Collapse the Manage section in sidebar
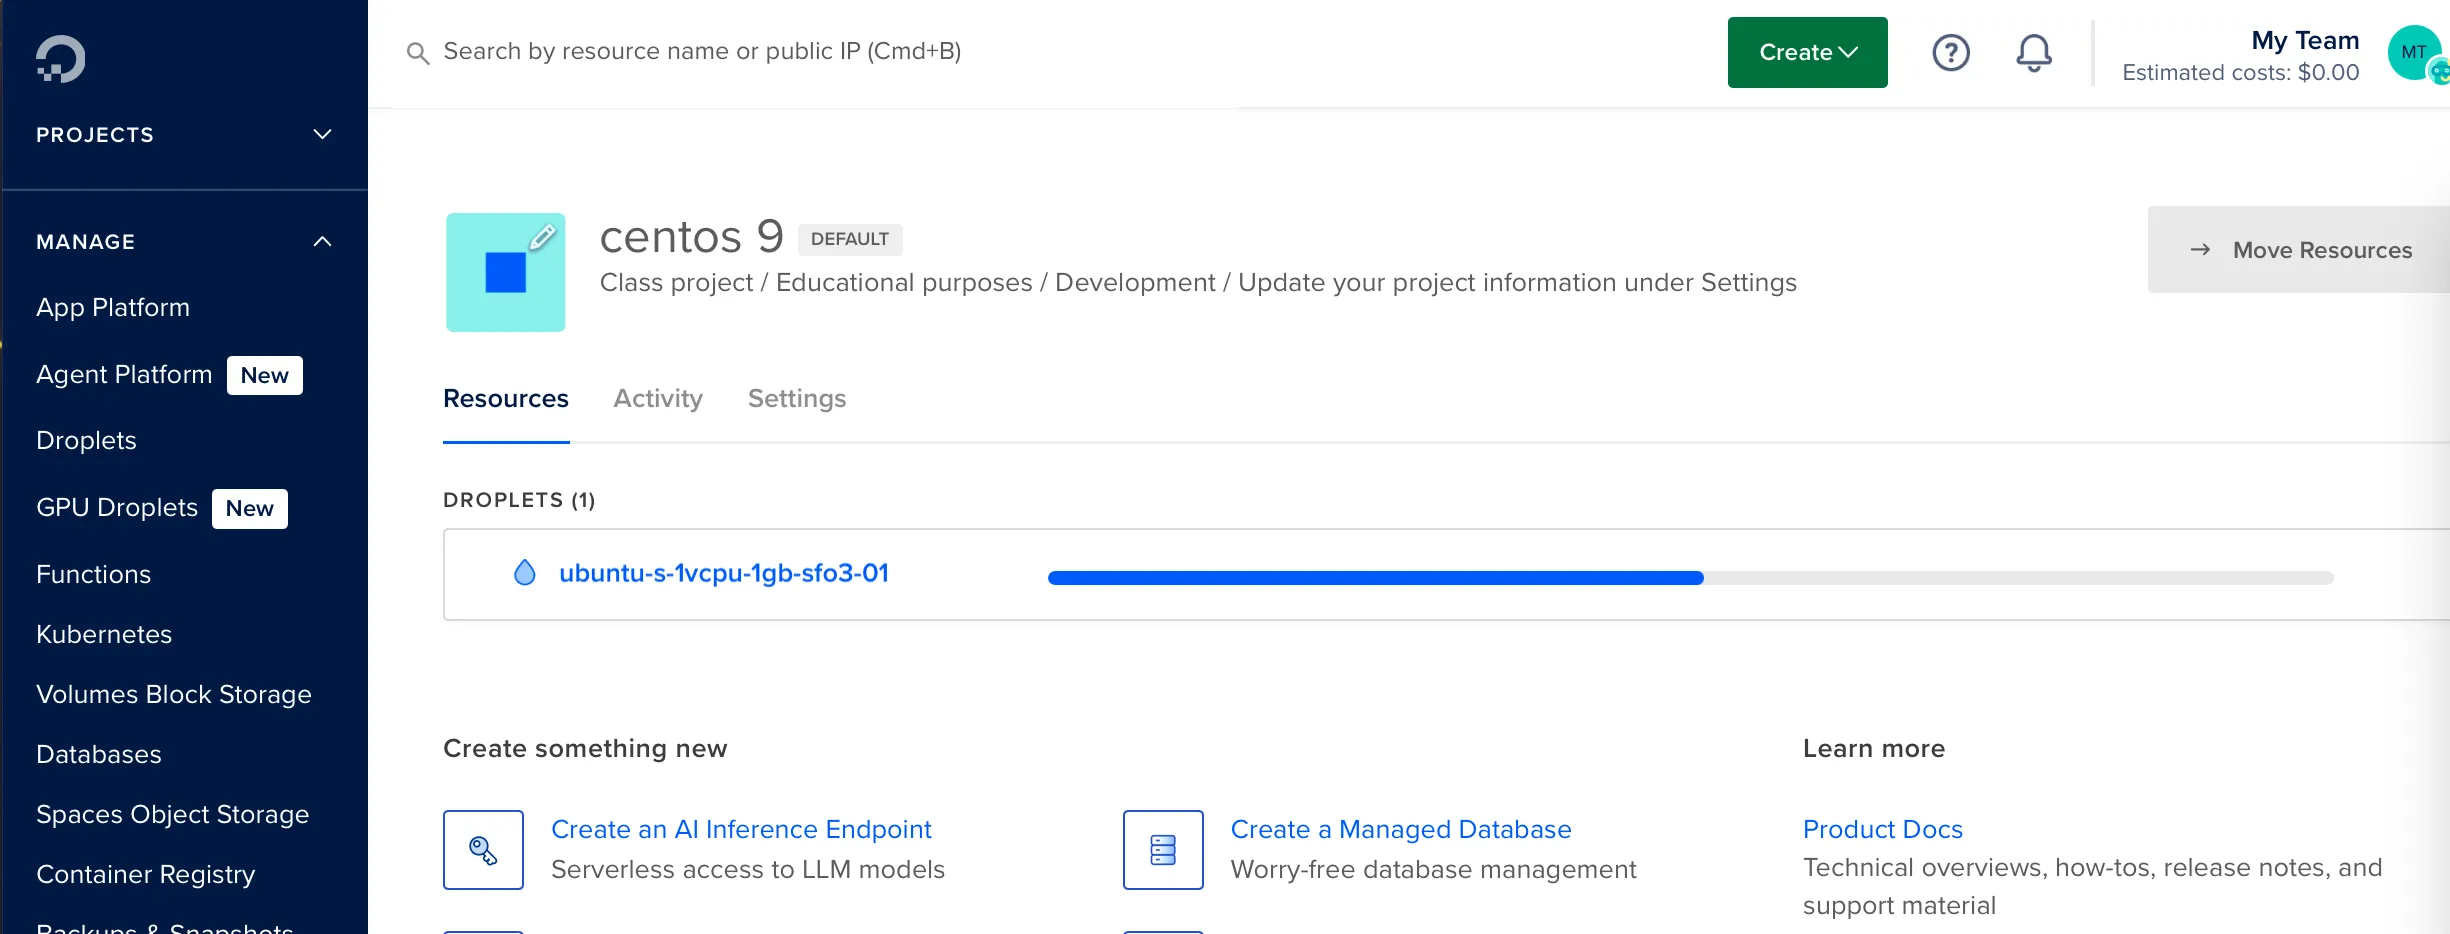 point(322,242)
